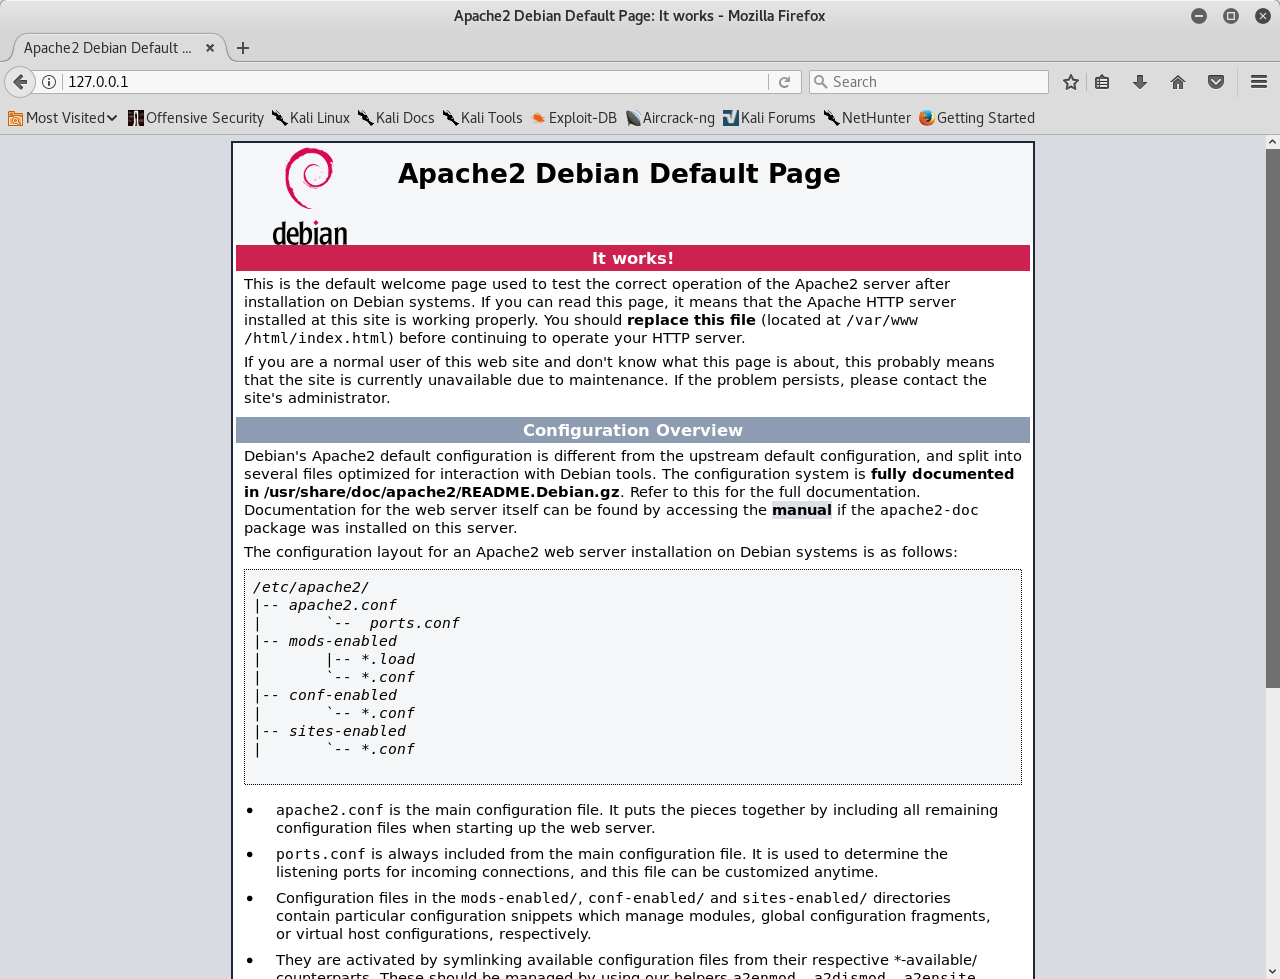1280x979 pixels.
Task: Open the downloads arrow icon
Action: (1140, 82)
